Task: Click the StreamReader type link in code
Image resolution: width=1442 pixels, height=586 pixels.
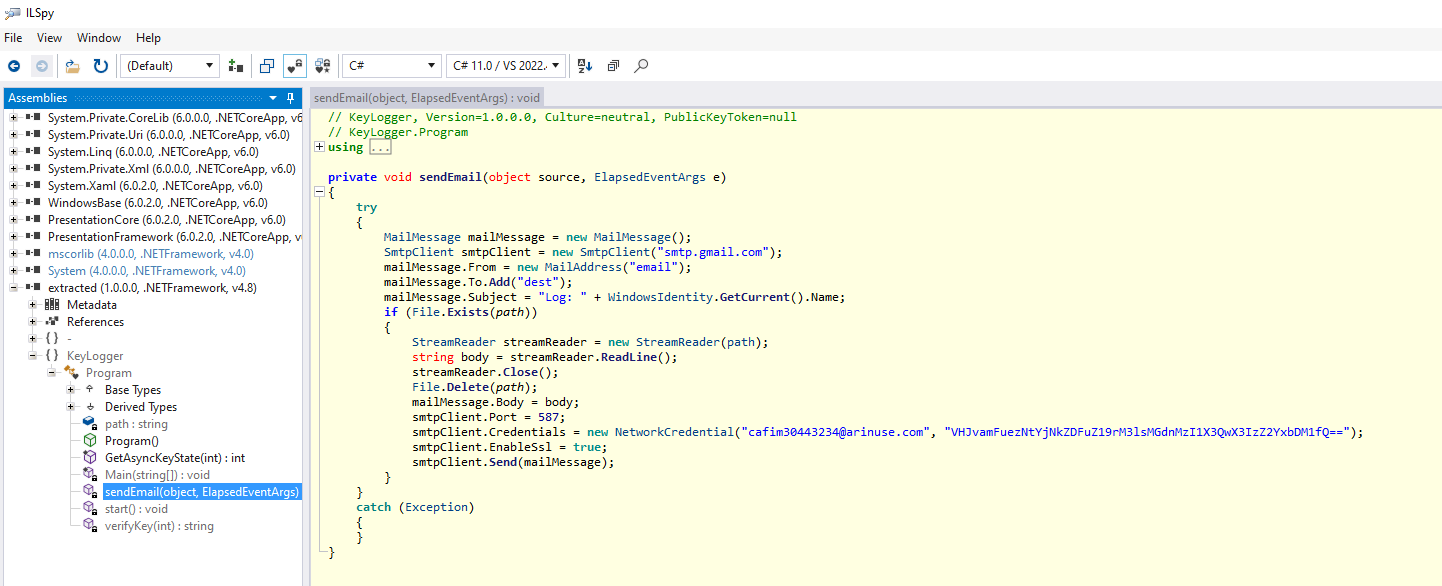Action: [x=454, y=342]
